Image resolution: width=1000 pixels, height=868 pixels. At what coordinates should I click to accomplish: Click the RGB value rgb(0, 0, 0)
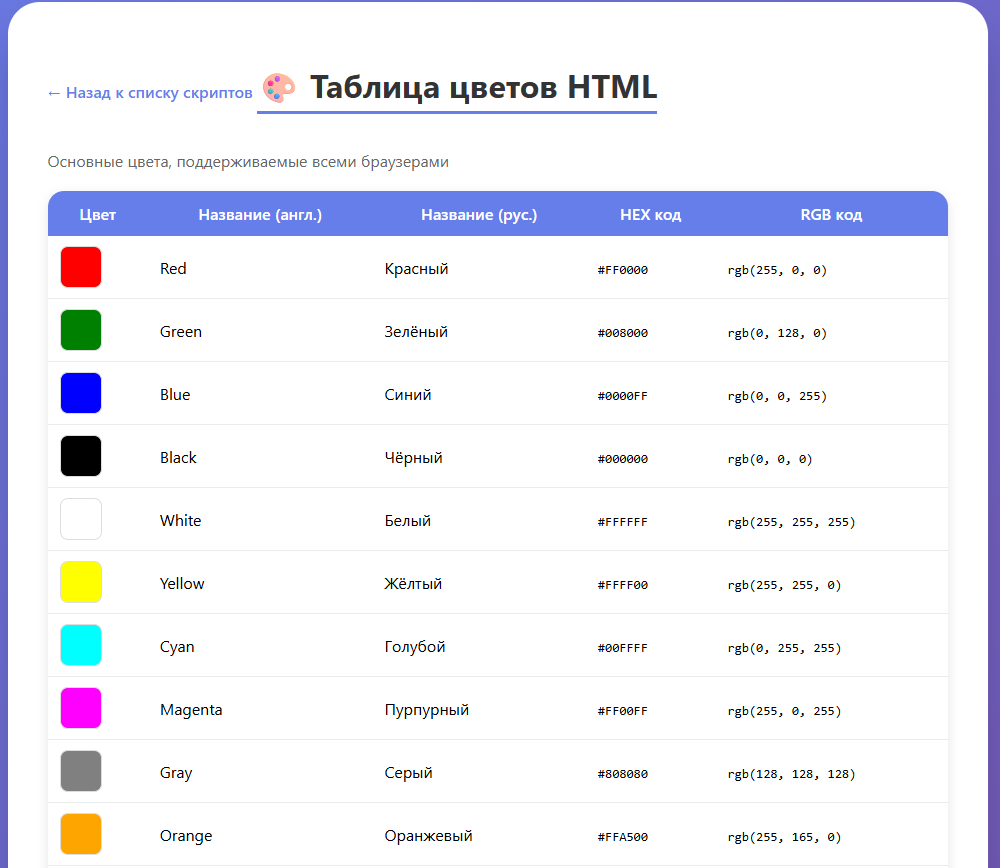tap(770, 459)
